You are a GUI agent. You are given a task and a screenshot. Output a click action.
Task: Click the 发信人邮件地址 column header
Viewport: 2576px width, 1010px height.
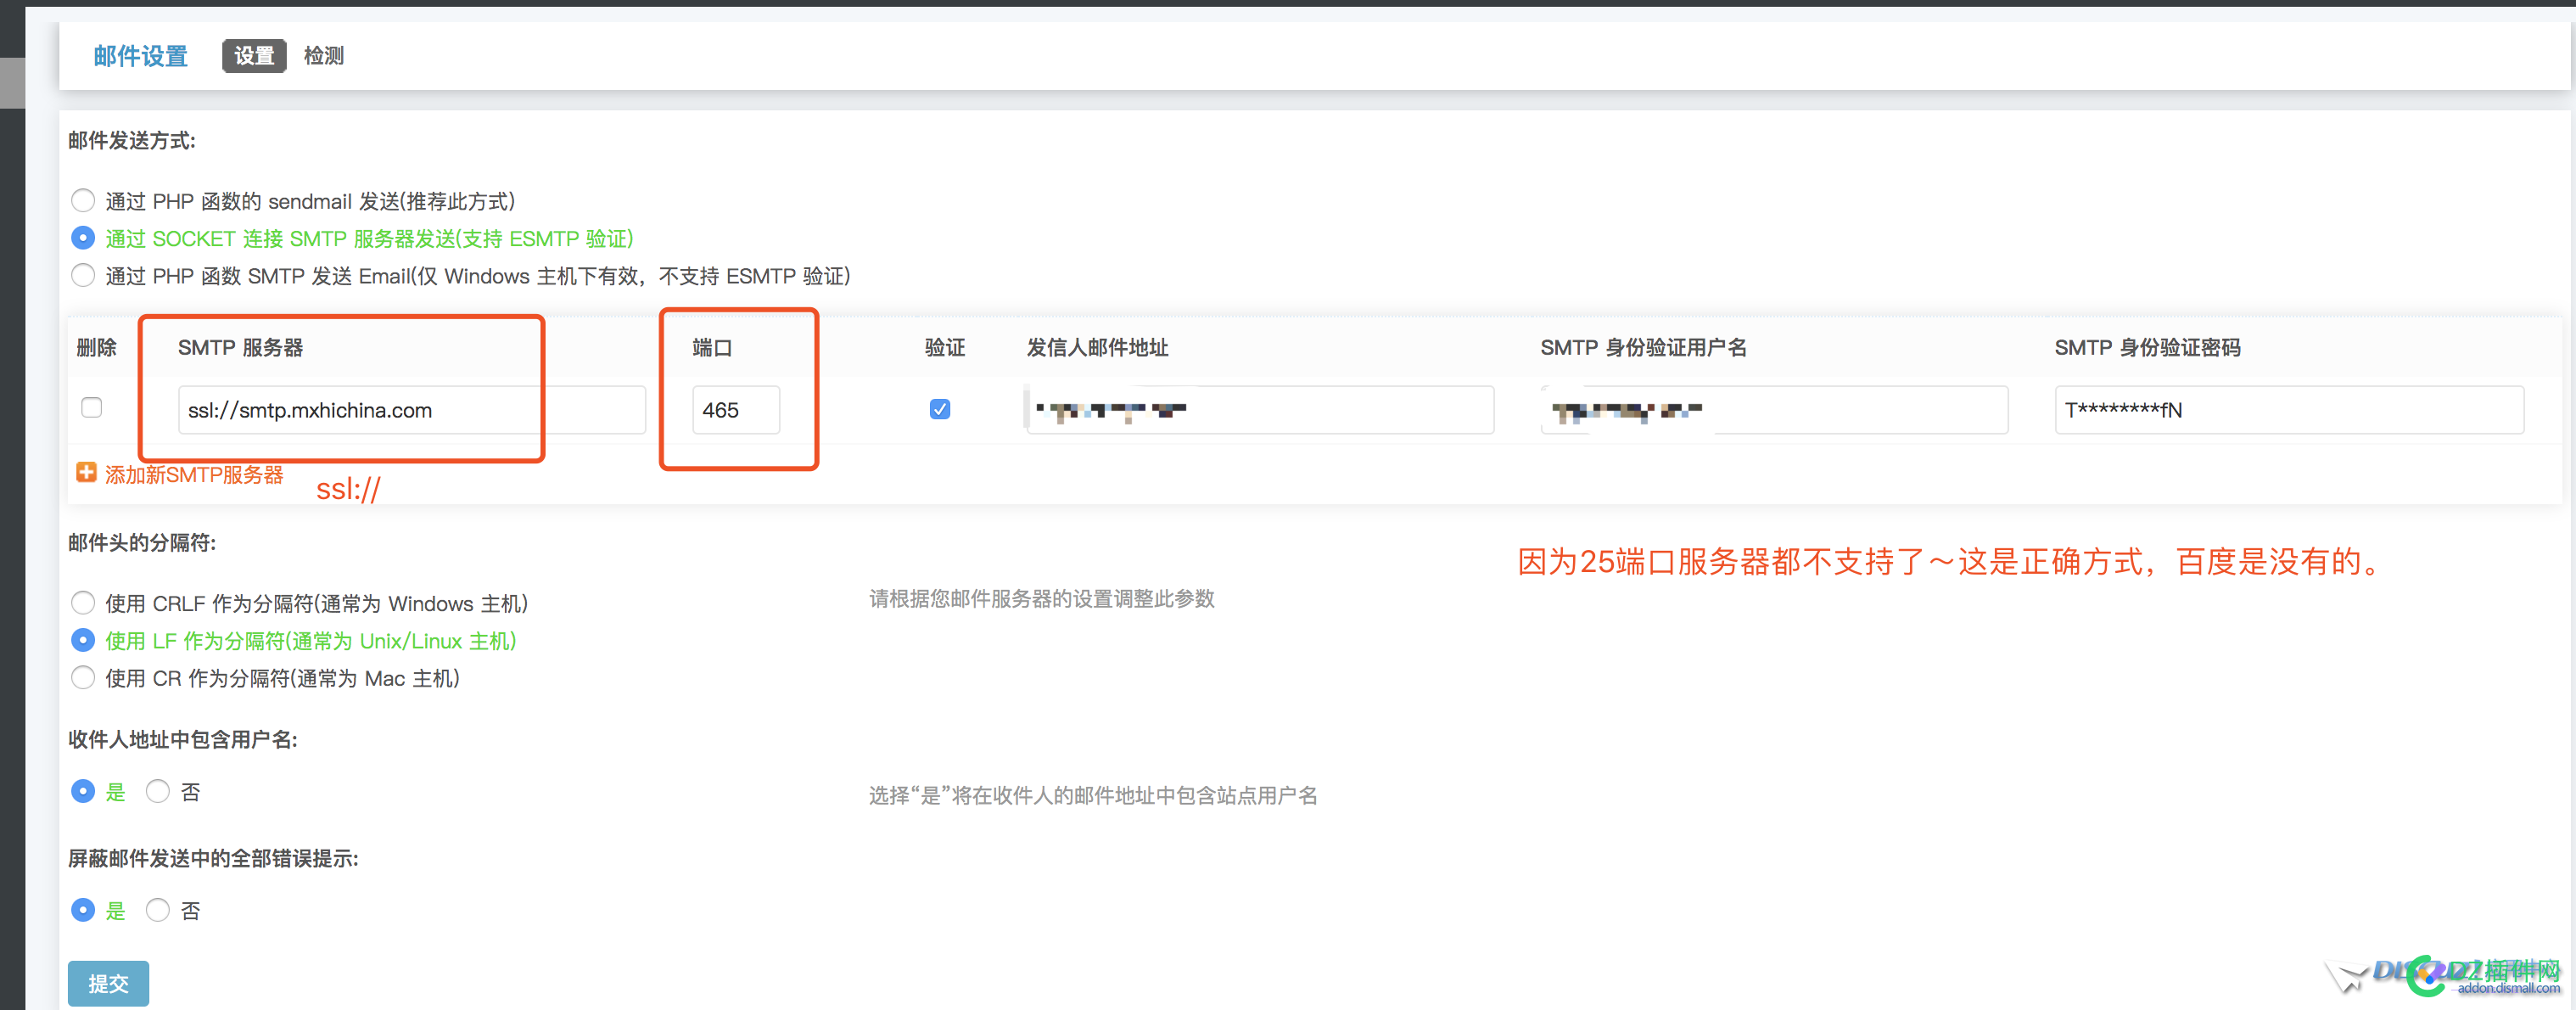tap(1097, 348)
